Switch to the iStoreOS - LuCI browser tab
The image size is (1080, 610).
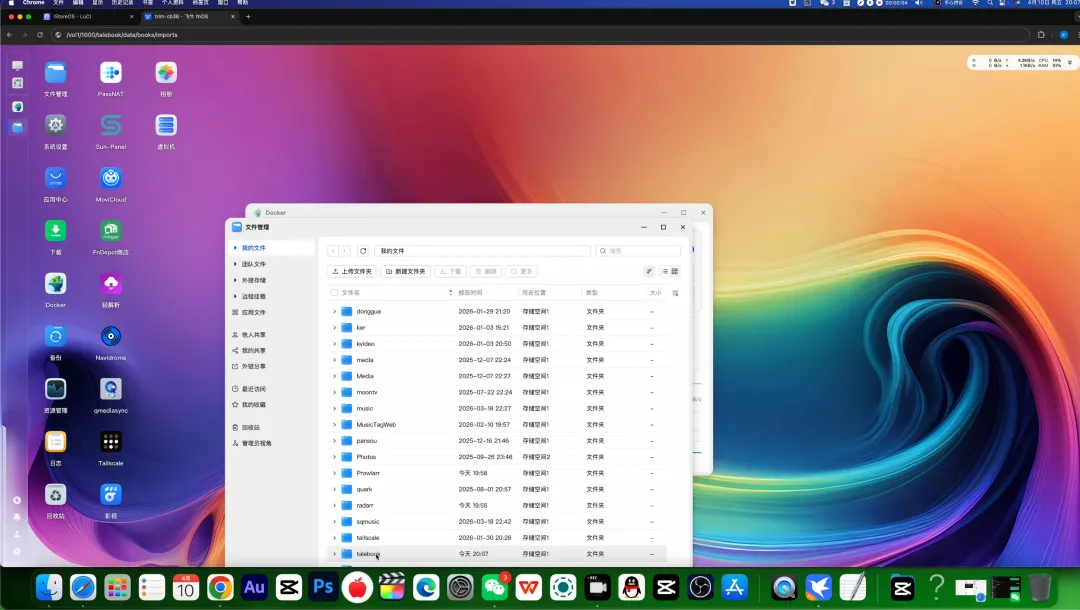tap(87, 17)
